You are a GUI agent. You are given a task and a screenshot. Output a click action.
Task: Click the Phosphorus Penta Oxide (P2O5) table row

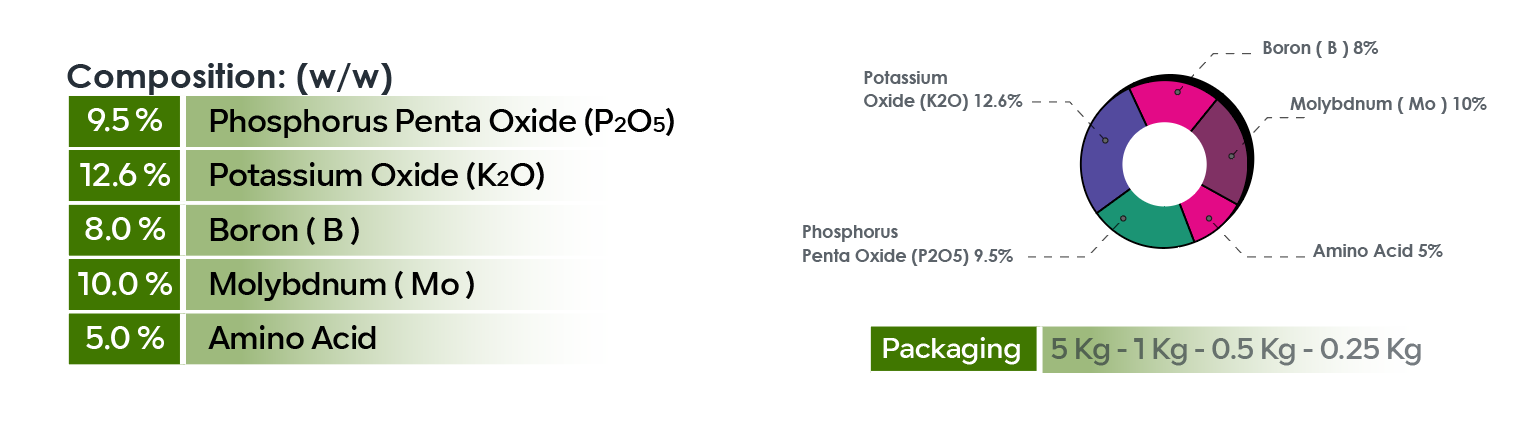pyautogui.click(x=441, y=121)
